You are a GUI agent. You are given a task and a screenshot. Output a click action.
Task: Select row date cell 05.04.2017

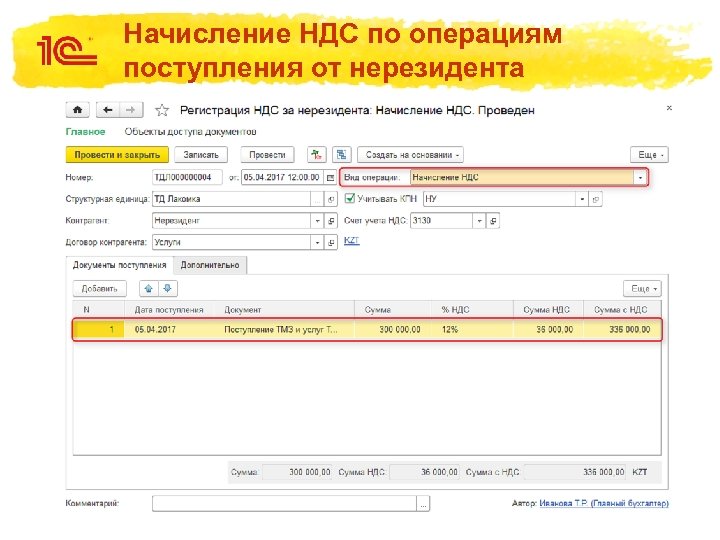172,329
